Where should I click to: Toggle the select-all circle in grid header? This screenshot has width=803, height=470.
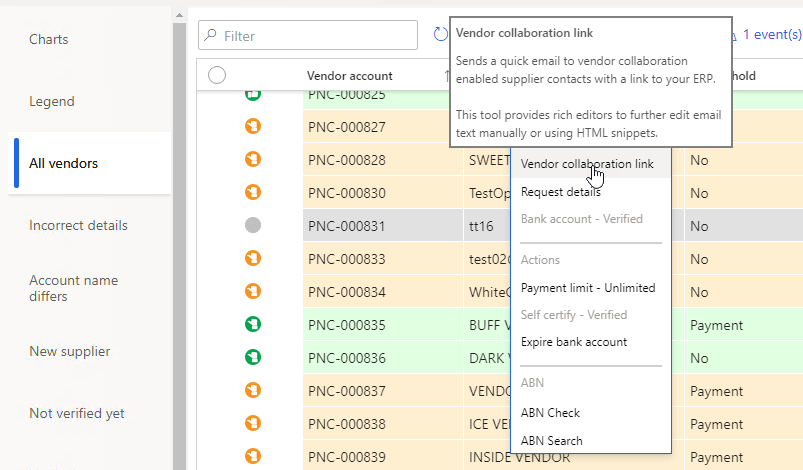pyautogui.click(x=217, y=75)
